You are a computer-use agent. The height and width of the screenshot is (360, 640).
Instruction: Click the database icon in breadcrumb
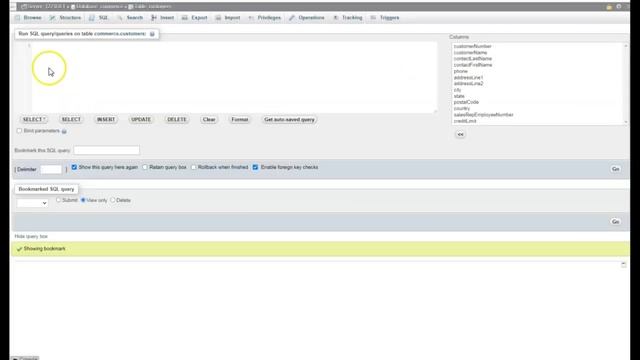pos(73,7)
